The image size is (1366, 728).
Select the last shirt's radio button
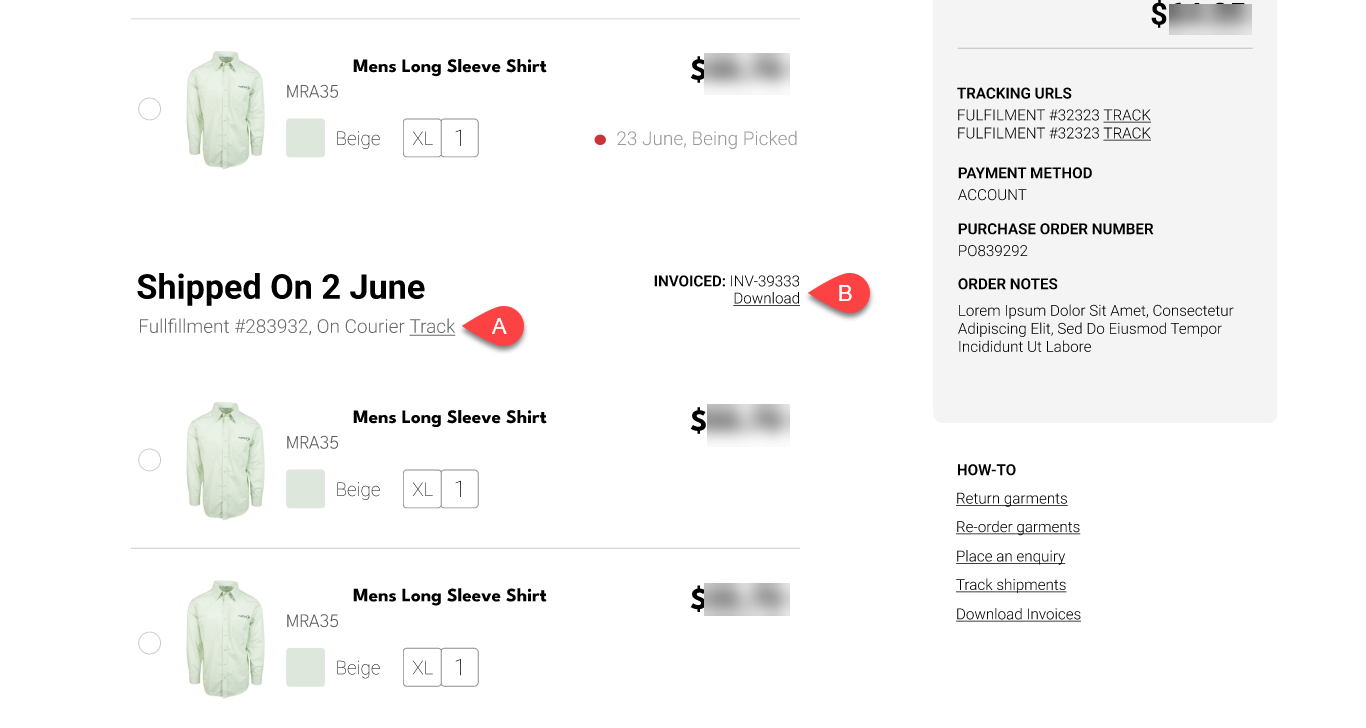pos(149,643)
